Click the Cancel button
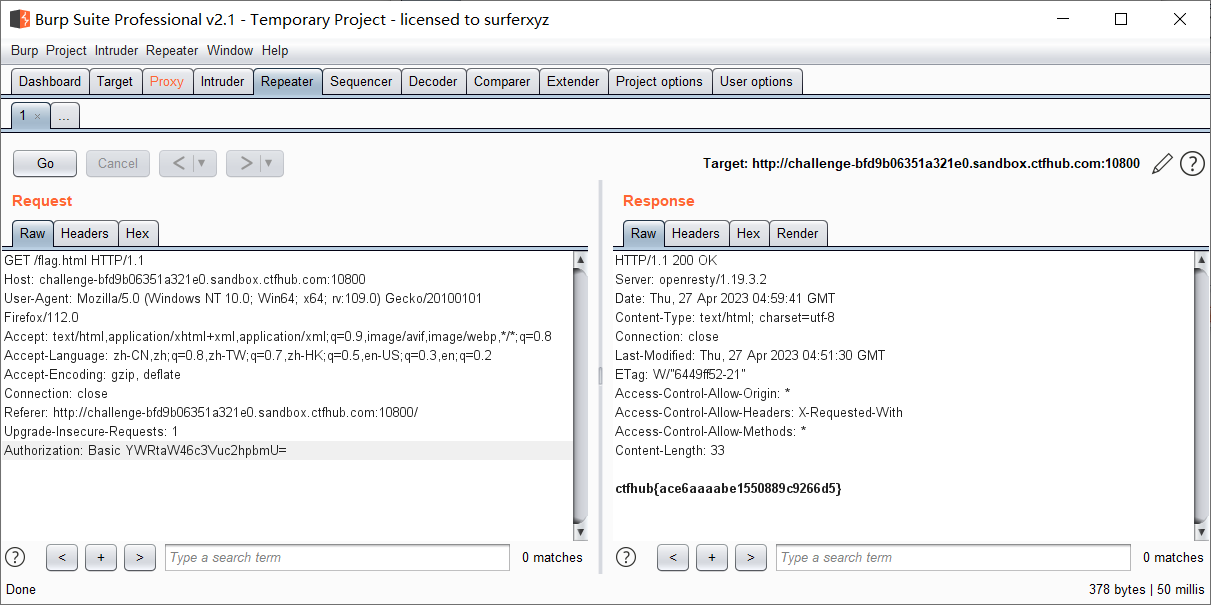 coord(118,163)
